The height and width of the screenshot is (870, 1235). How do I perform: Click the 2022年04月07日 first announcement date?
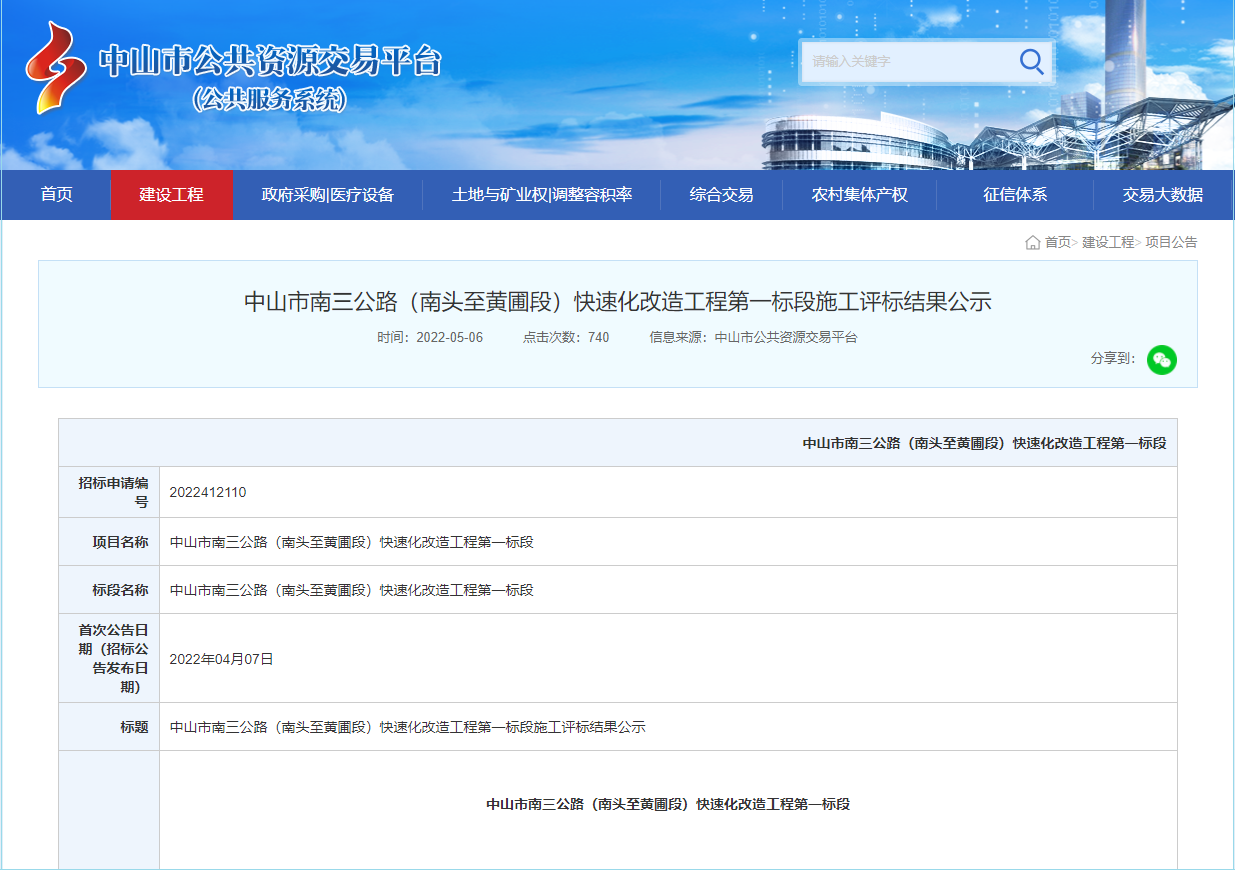pos(221,659)
